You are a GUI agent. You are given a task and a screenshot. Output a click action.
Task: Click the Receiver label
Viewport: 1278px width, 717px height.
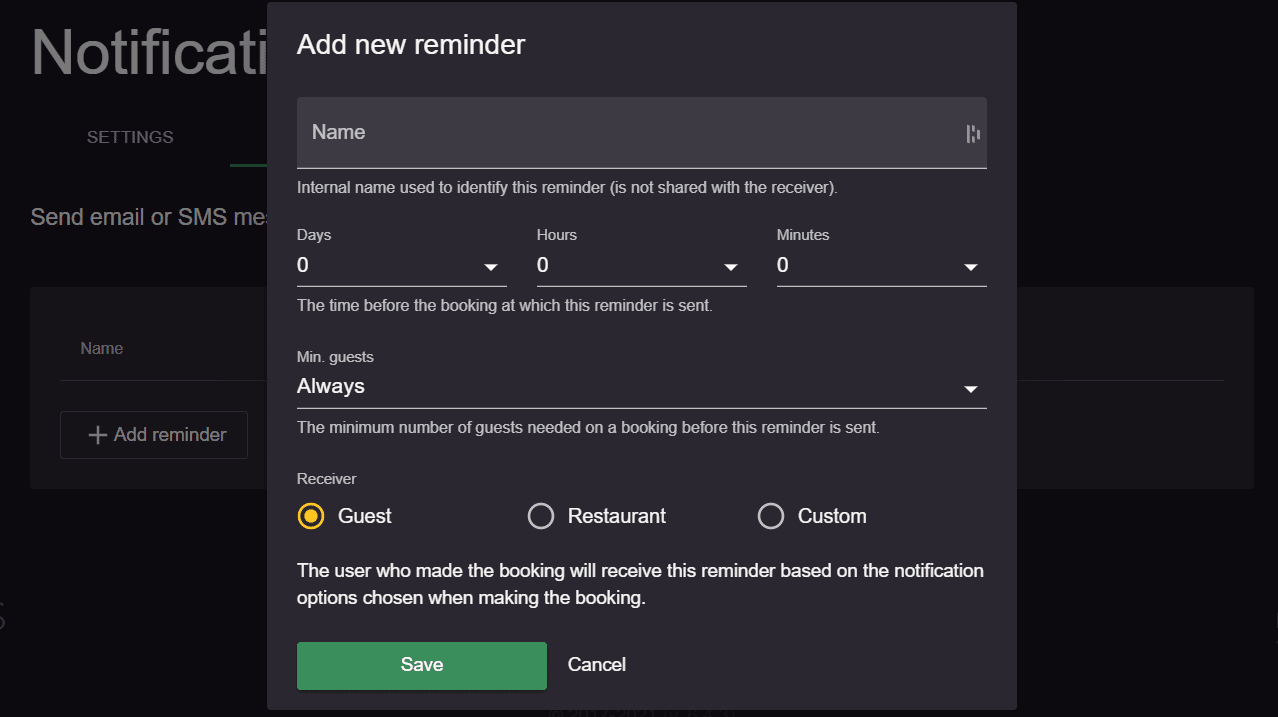point(327,479)
